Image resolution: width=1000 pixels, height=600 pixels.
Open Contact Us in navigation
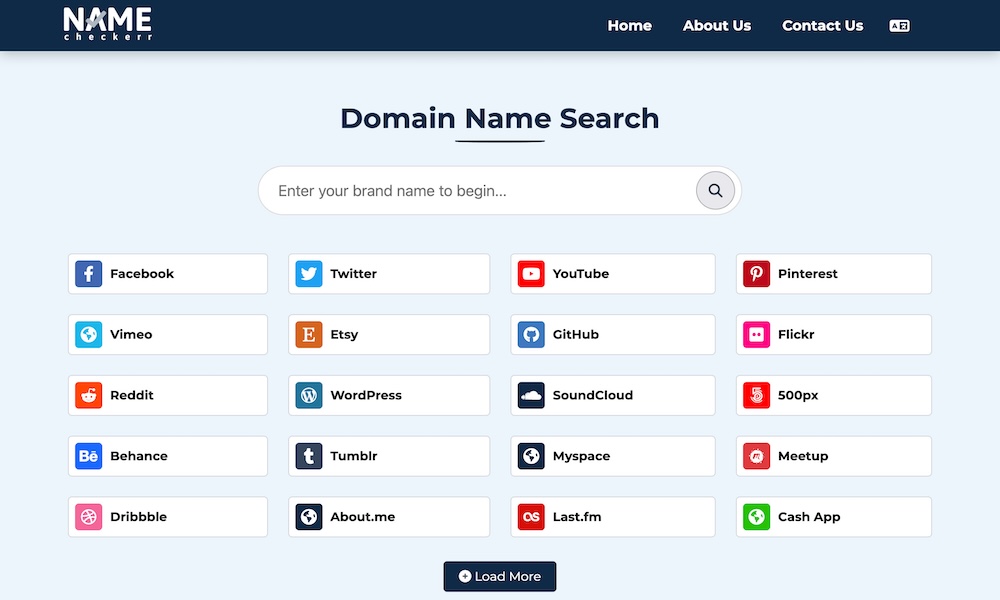click(822, 26)
